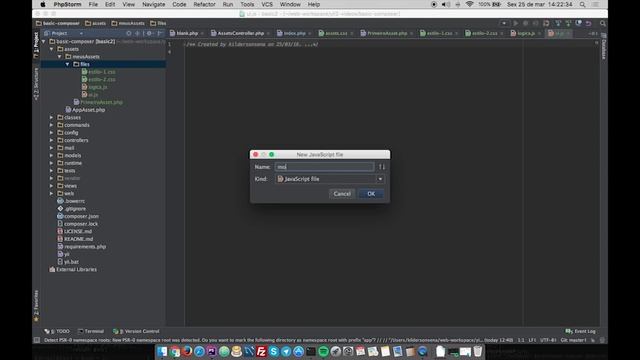Click Spotlight search in macOS menu bar
Screen dimensions: 640x360
pyautogui.click(x=582, y=4)
